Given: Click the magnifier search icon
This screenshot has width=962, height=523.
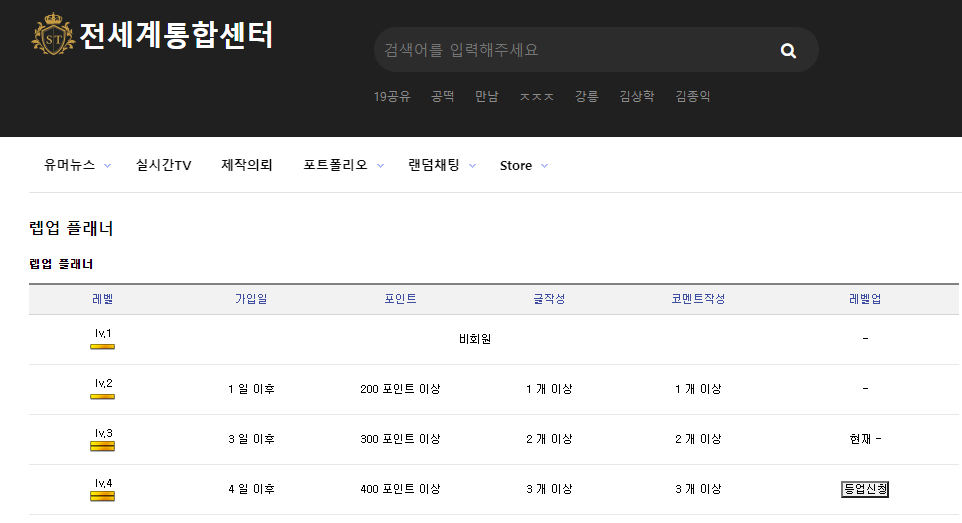Looking at the screenshot, I should click(x=788, y=51).
